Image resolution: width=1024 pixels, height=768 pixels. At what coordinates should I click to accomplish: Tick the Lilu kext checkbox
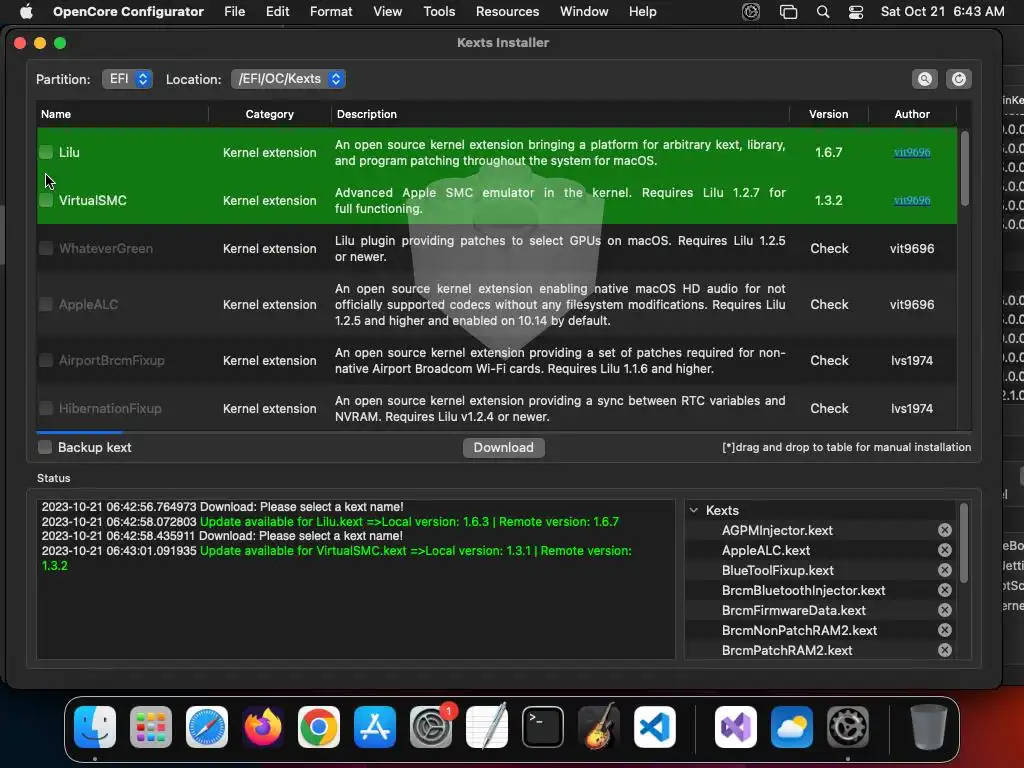click(x=46, y=152)
